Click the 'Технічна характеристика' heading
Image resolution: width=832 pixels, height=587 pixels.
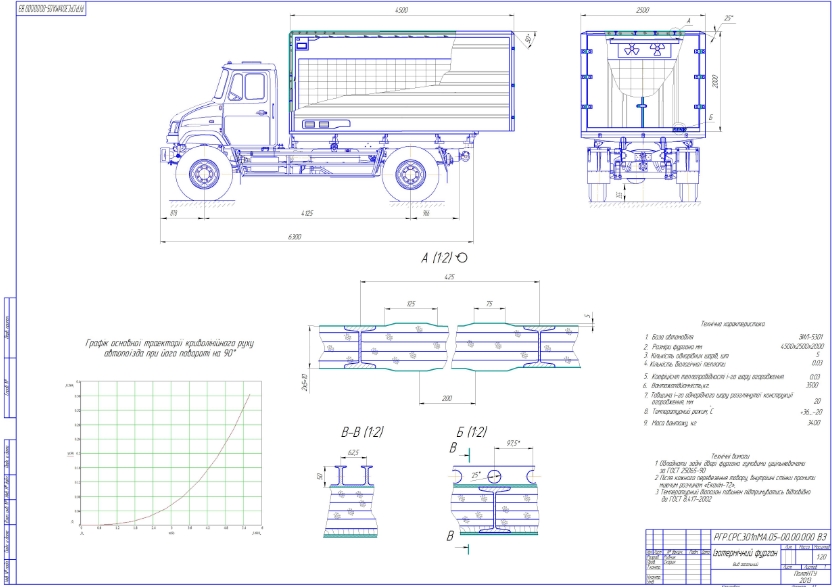(x=733, y=323)
